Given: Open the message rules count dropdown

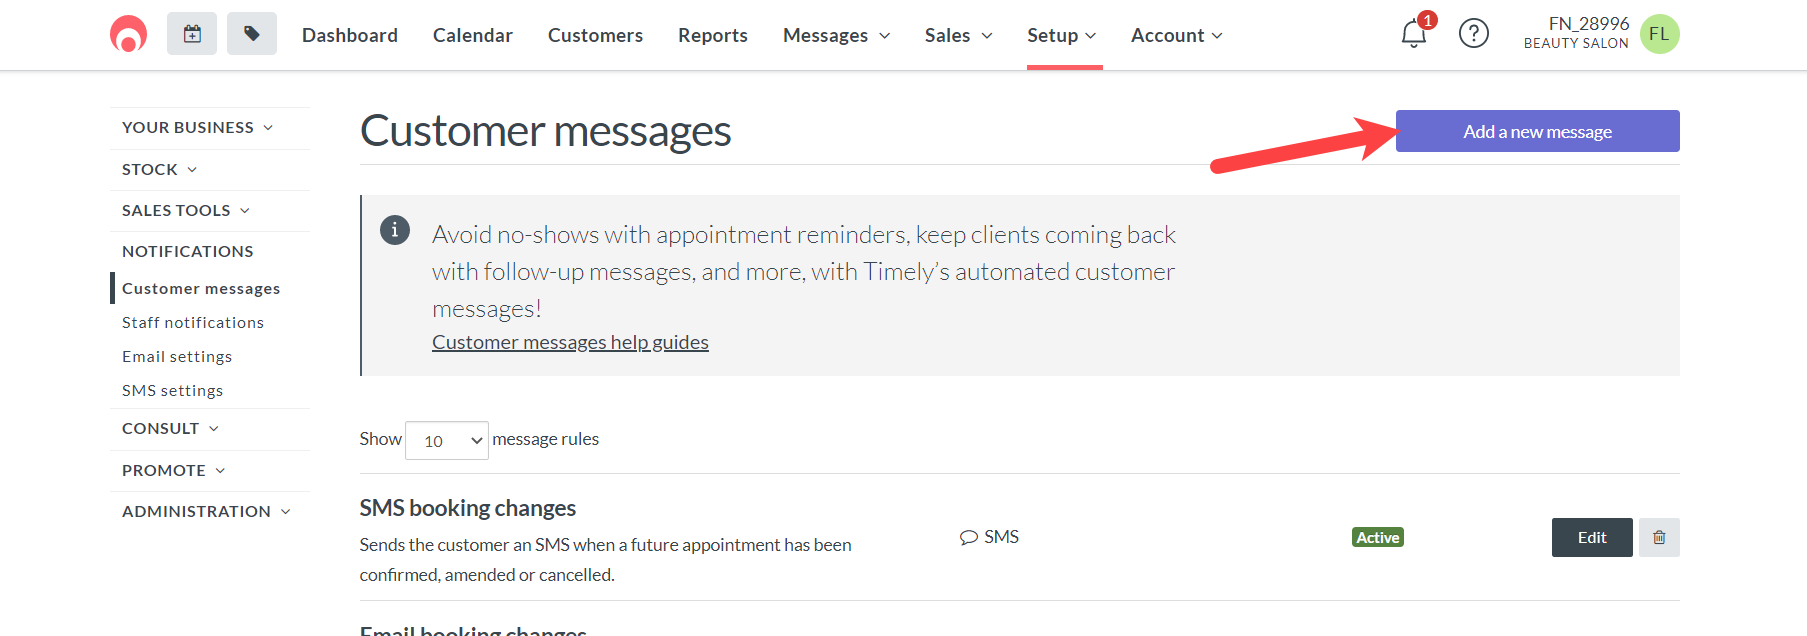Looking at the screenshot, I should click(x=447, y=441).
